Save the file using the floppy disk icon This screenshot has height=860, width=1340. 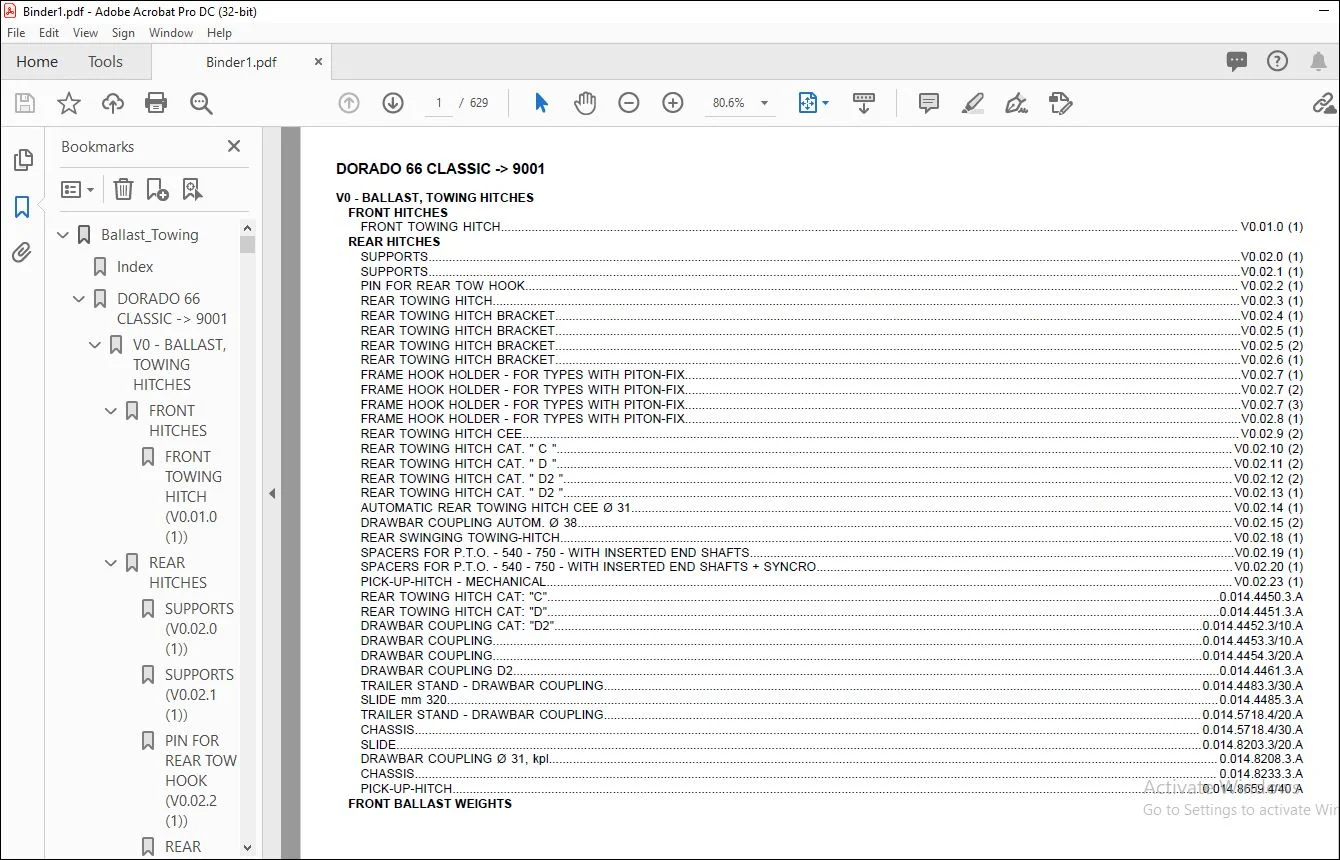[25, 103]
